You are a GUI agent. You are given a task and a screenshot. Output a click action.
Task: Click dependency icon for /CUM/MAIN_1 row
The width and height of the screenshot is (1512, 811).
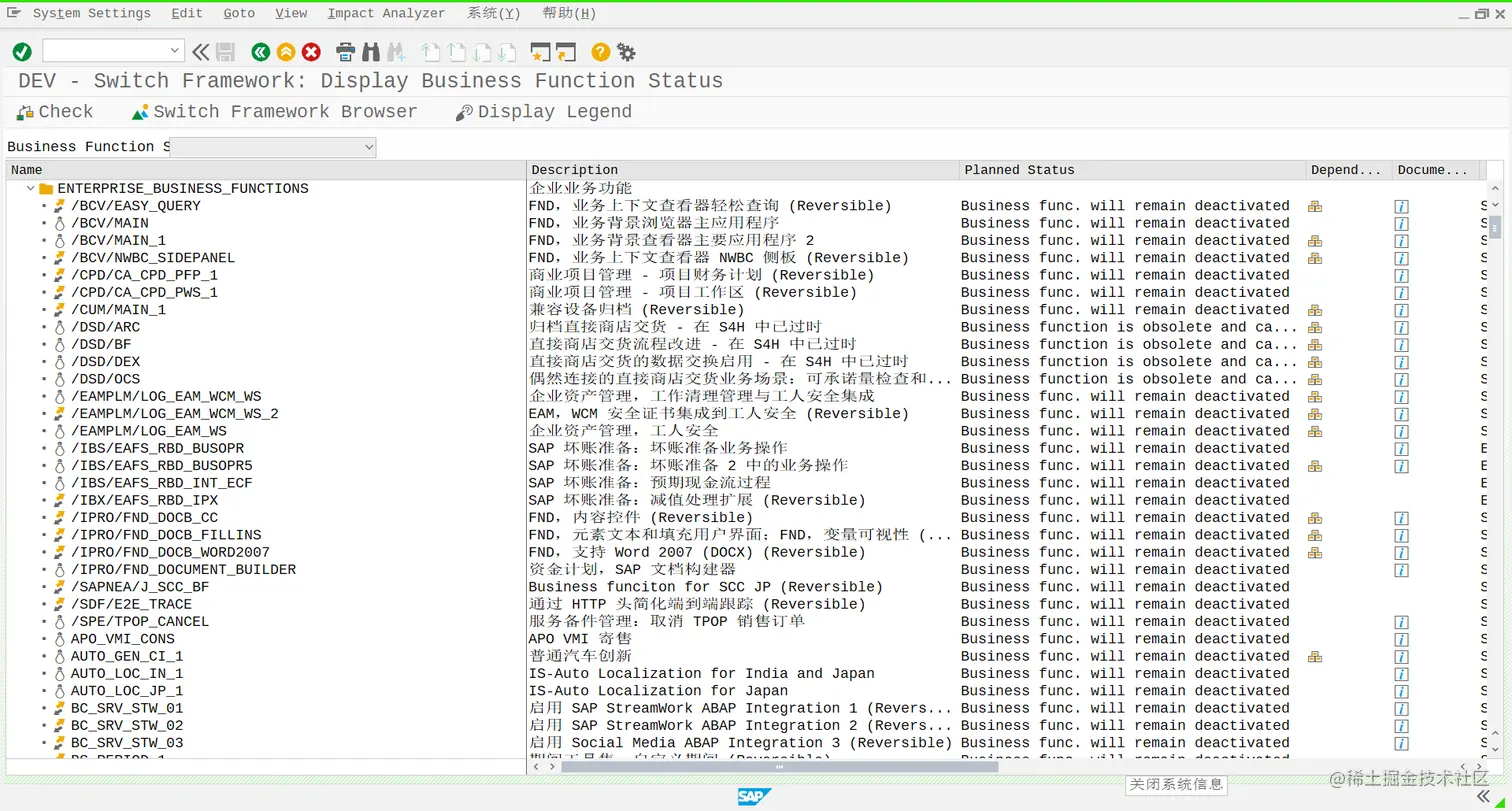(x=1315, y=310)
